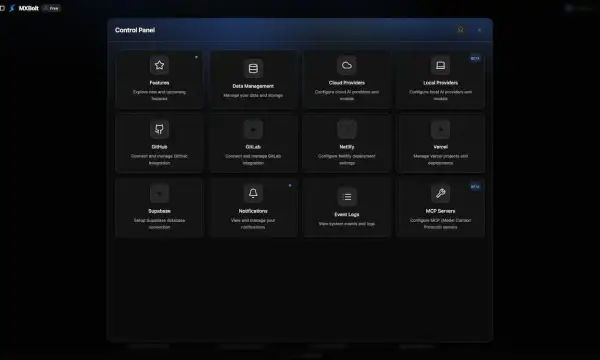Click 'Manage your data and storage' description
The width and height of the screenshot is (600, 360).
point(253,95)
